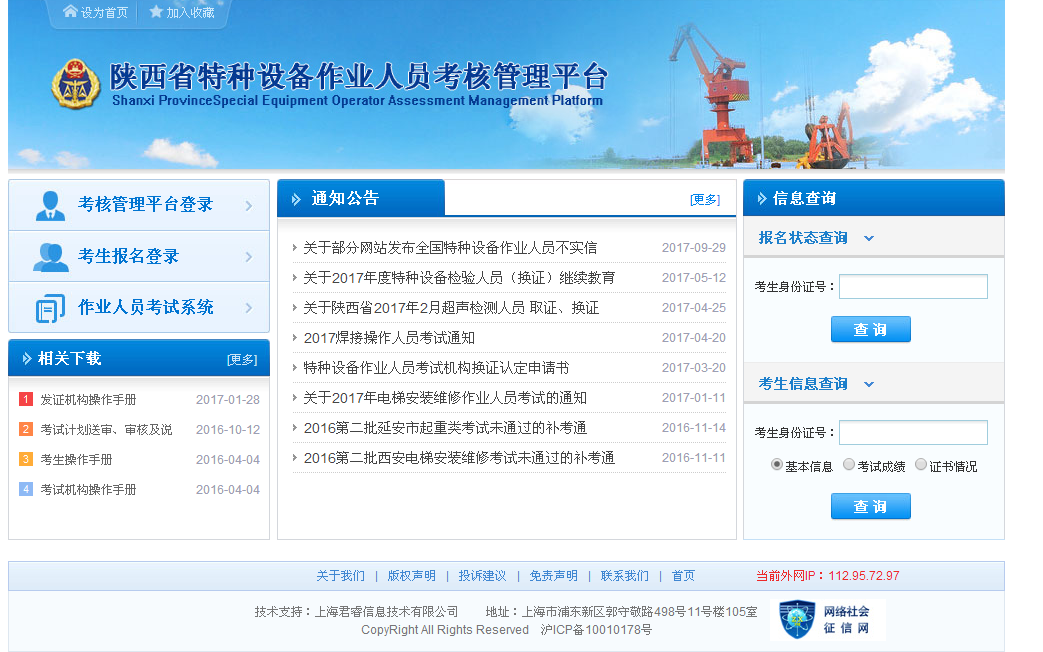Click the home icon beside 设为首页
This screenshot has height=652, width=1043.
point(70,12)
